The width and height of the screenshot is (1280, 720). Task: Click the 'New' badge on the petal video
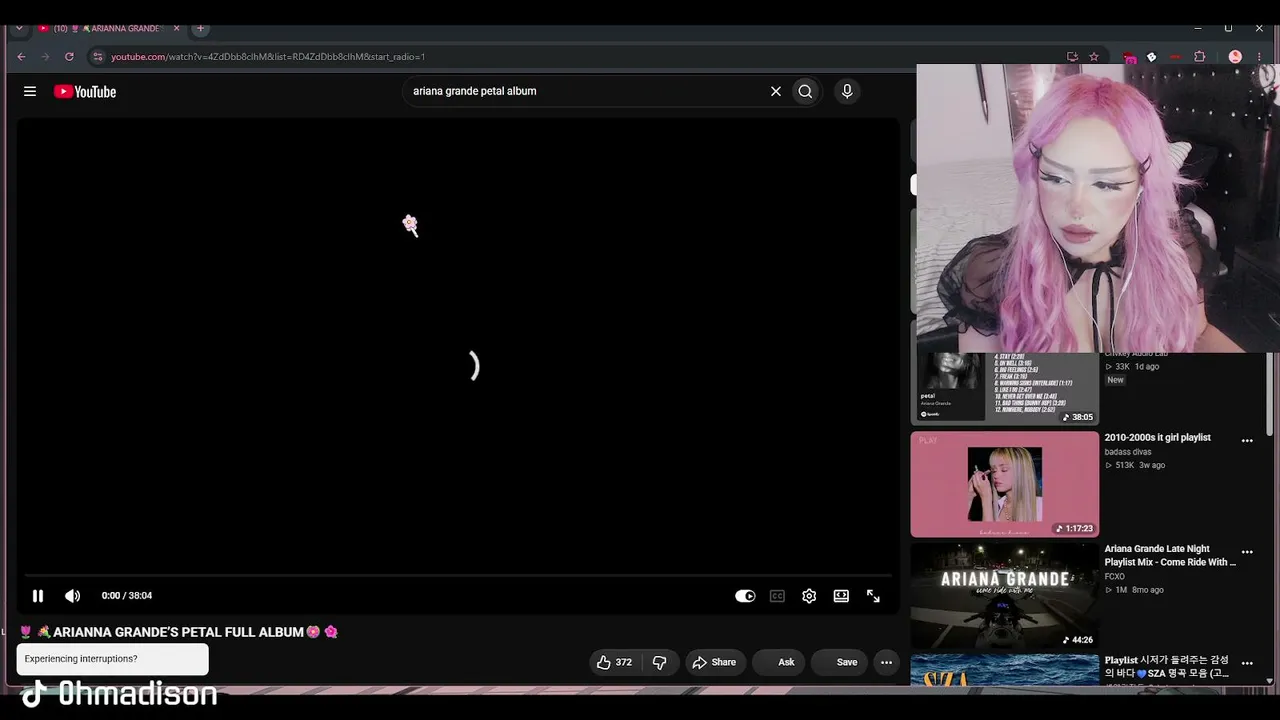click(x=1115, y=380)
